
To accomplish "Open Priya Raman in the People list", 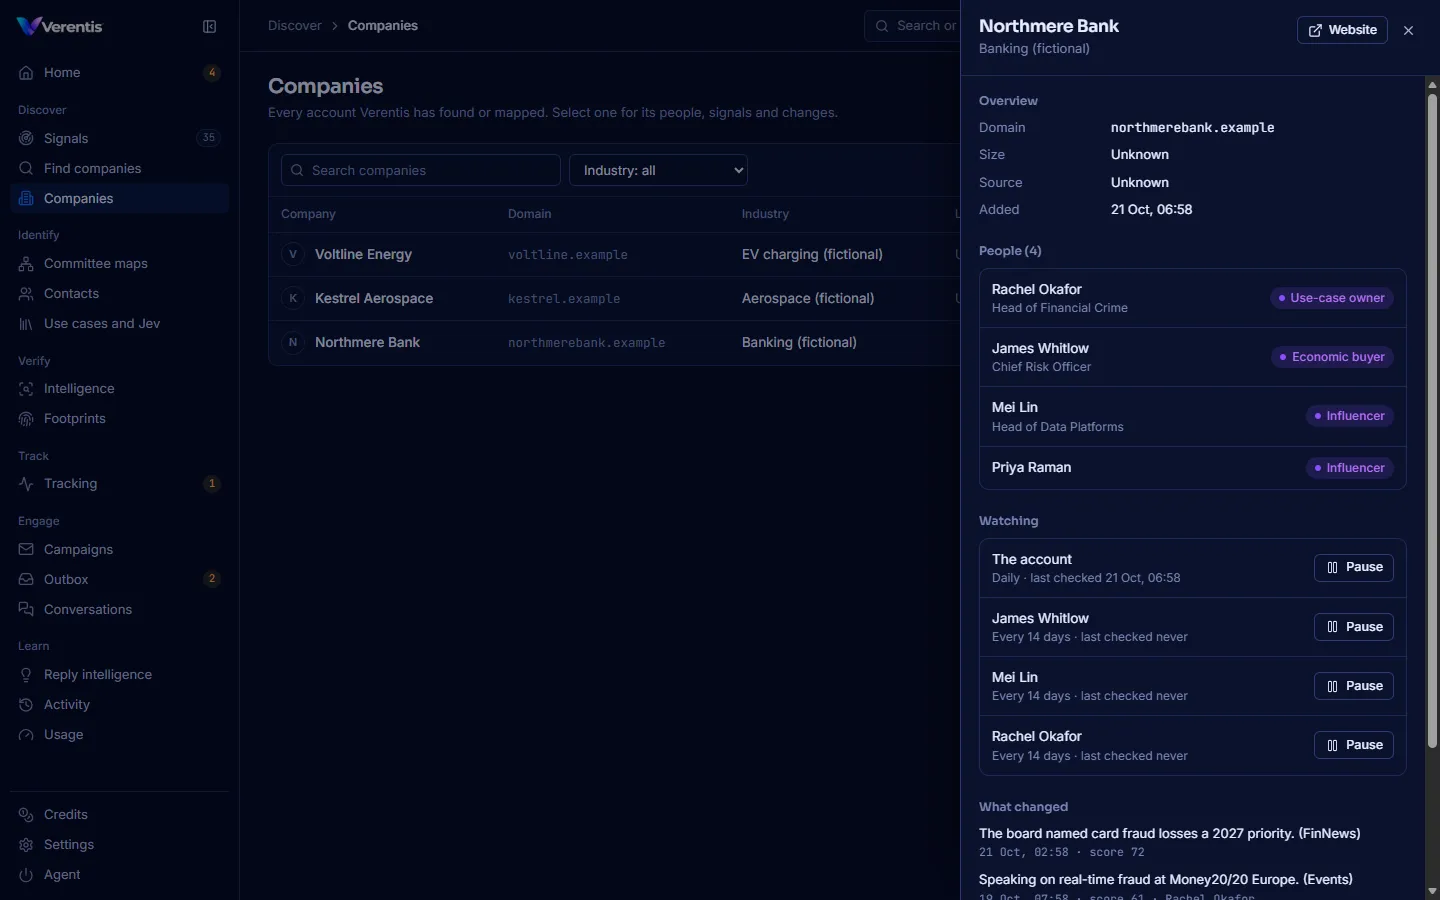I will pos(1193,468).
